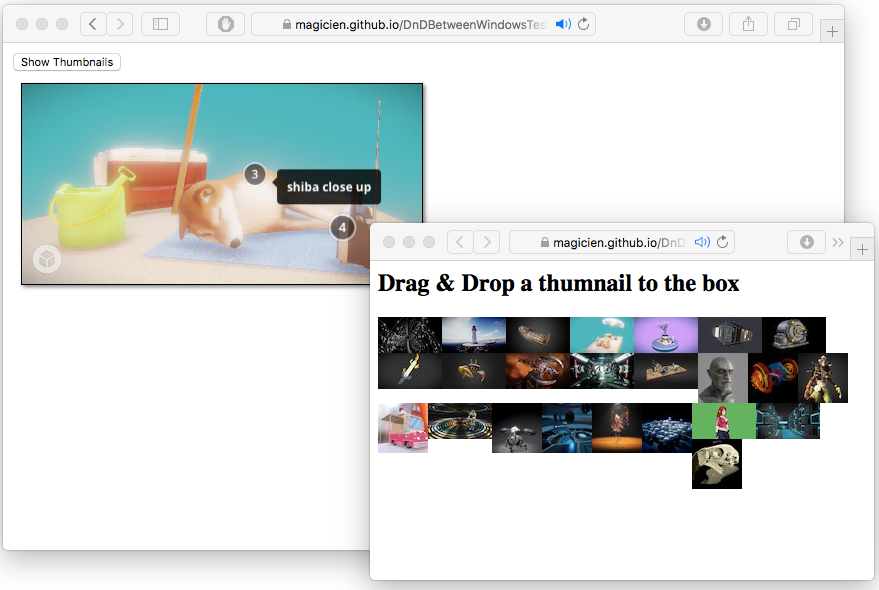
Task: Click the Sketchfab cube logo in viewer
Action: coord(47,259)
